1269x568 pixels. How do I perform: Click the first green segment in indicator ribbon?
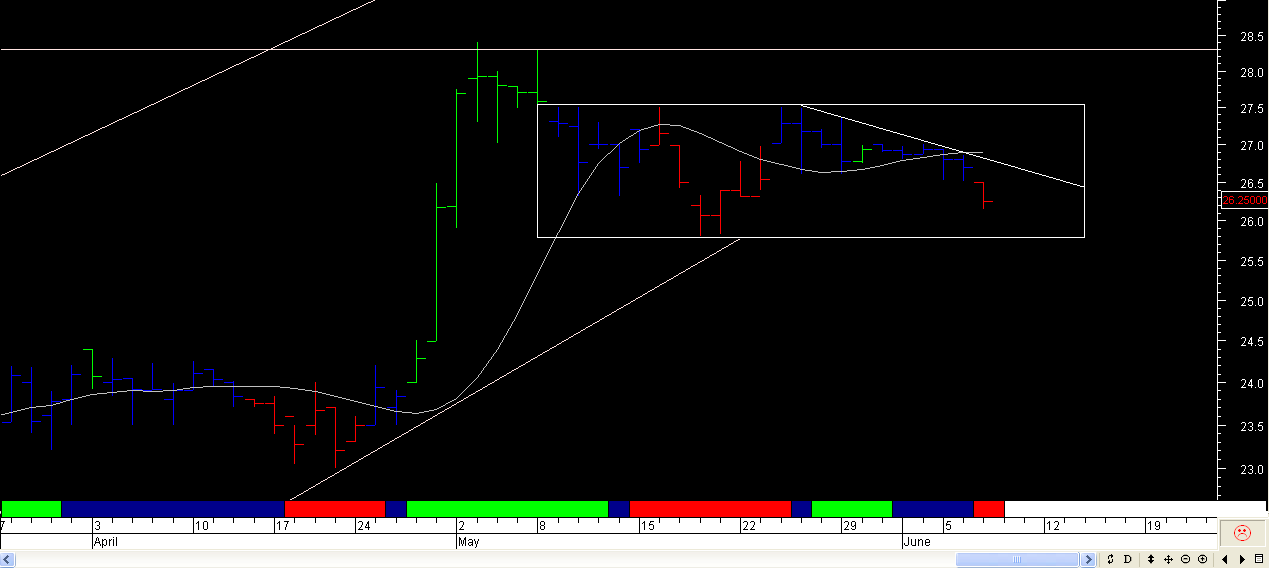coord(31,509)
